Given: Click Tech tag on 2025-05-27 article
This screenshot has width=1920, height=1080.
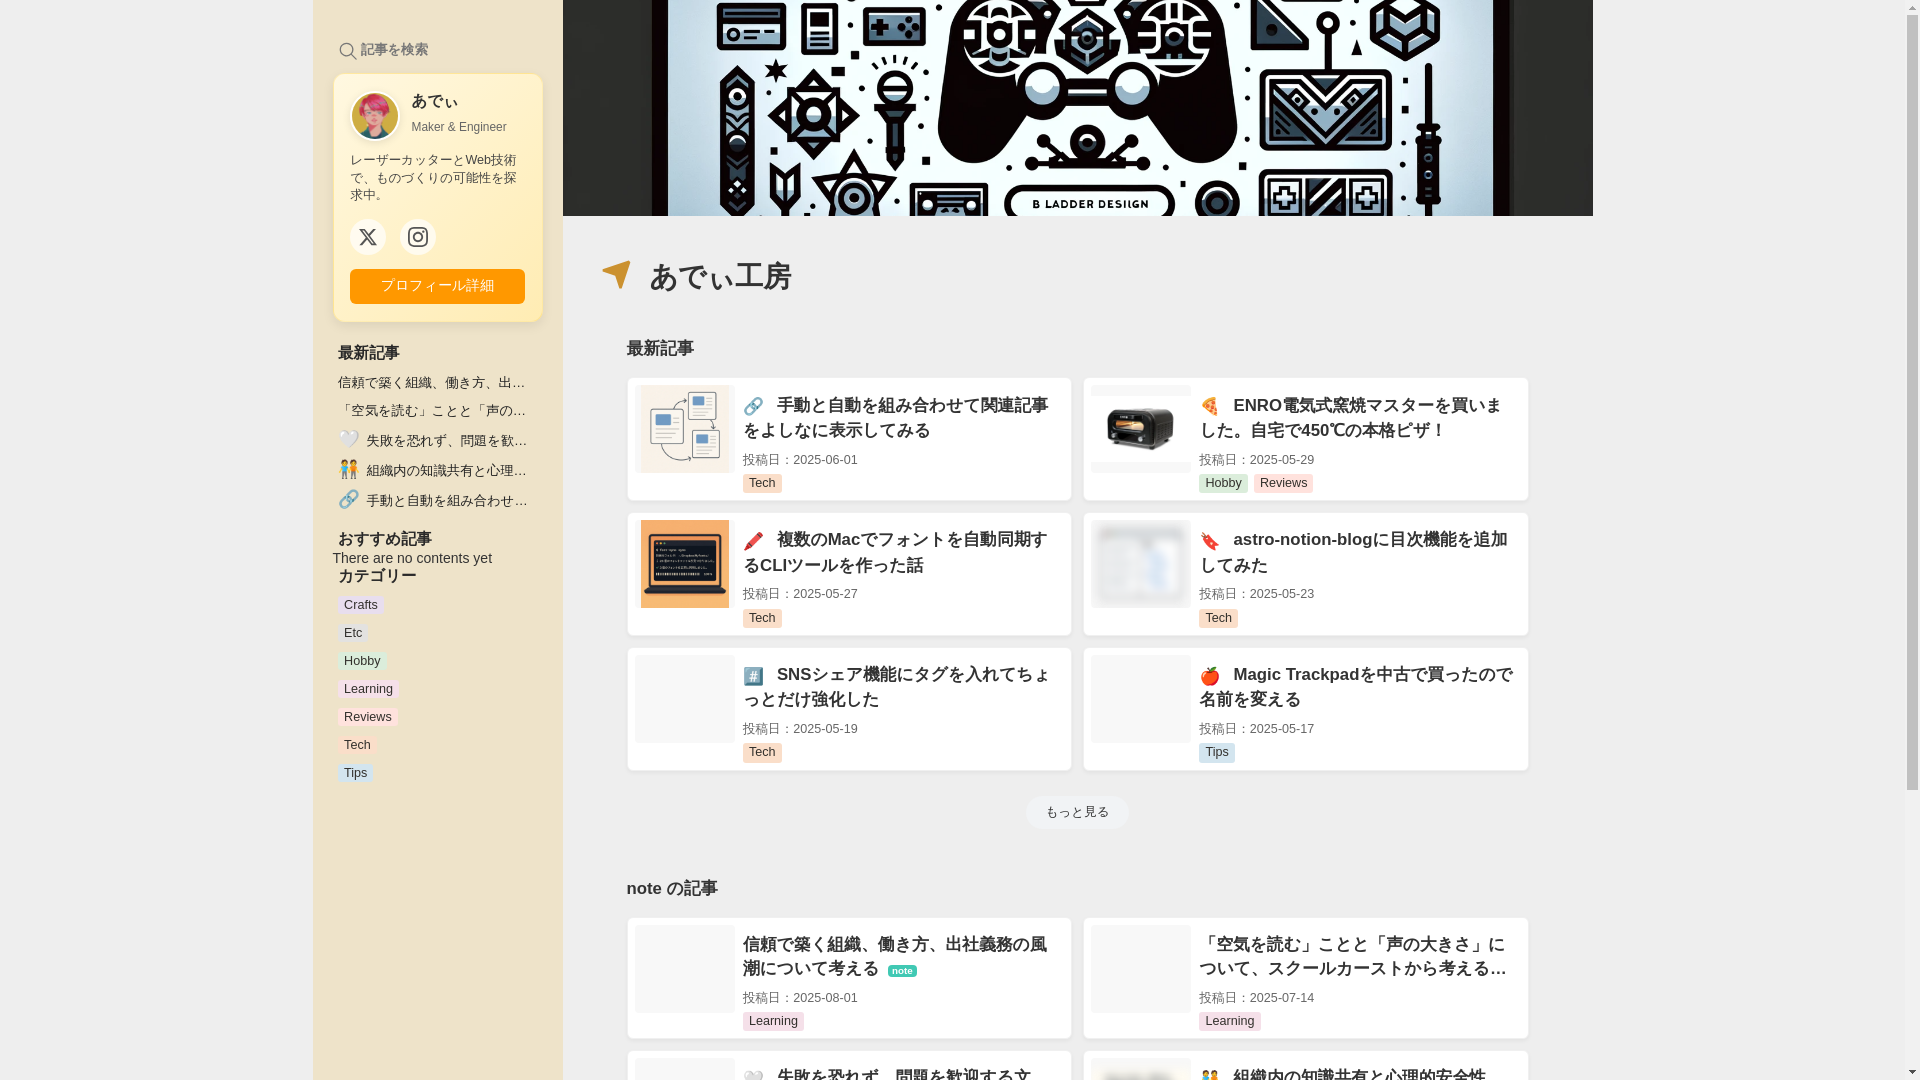Looking at the screenshot, I should (x=762, y=618).
